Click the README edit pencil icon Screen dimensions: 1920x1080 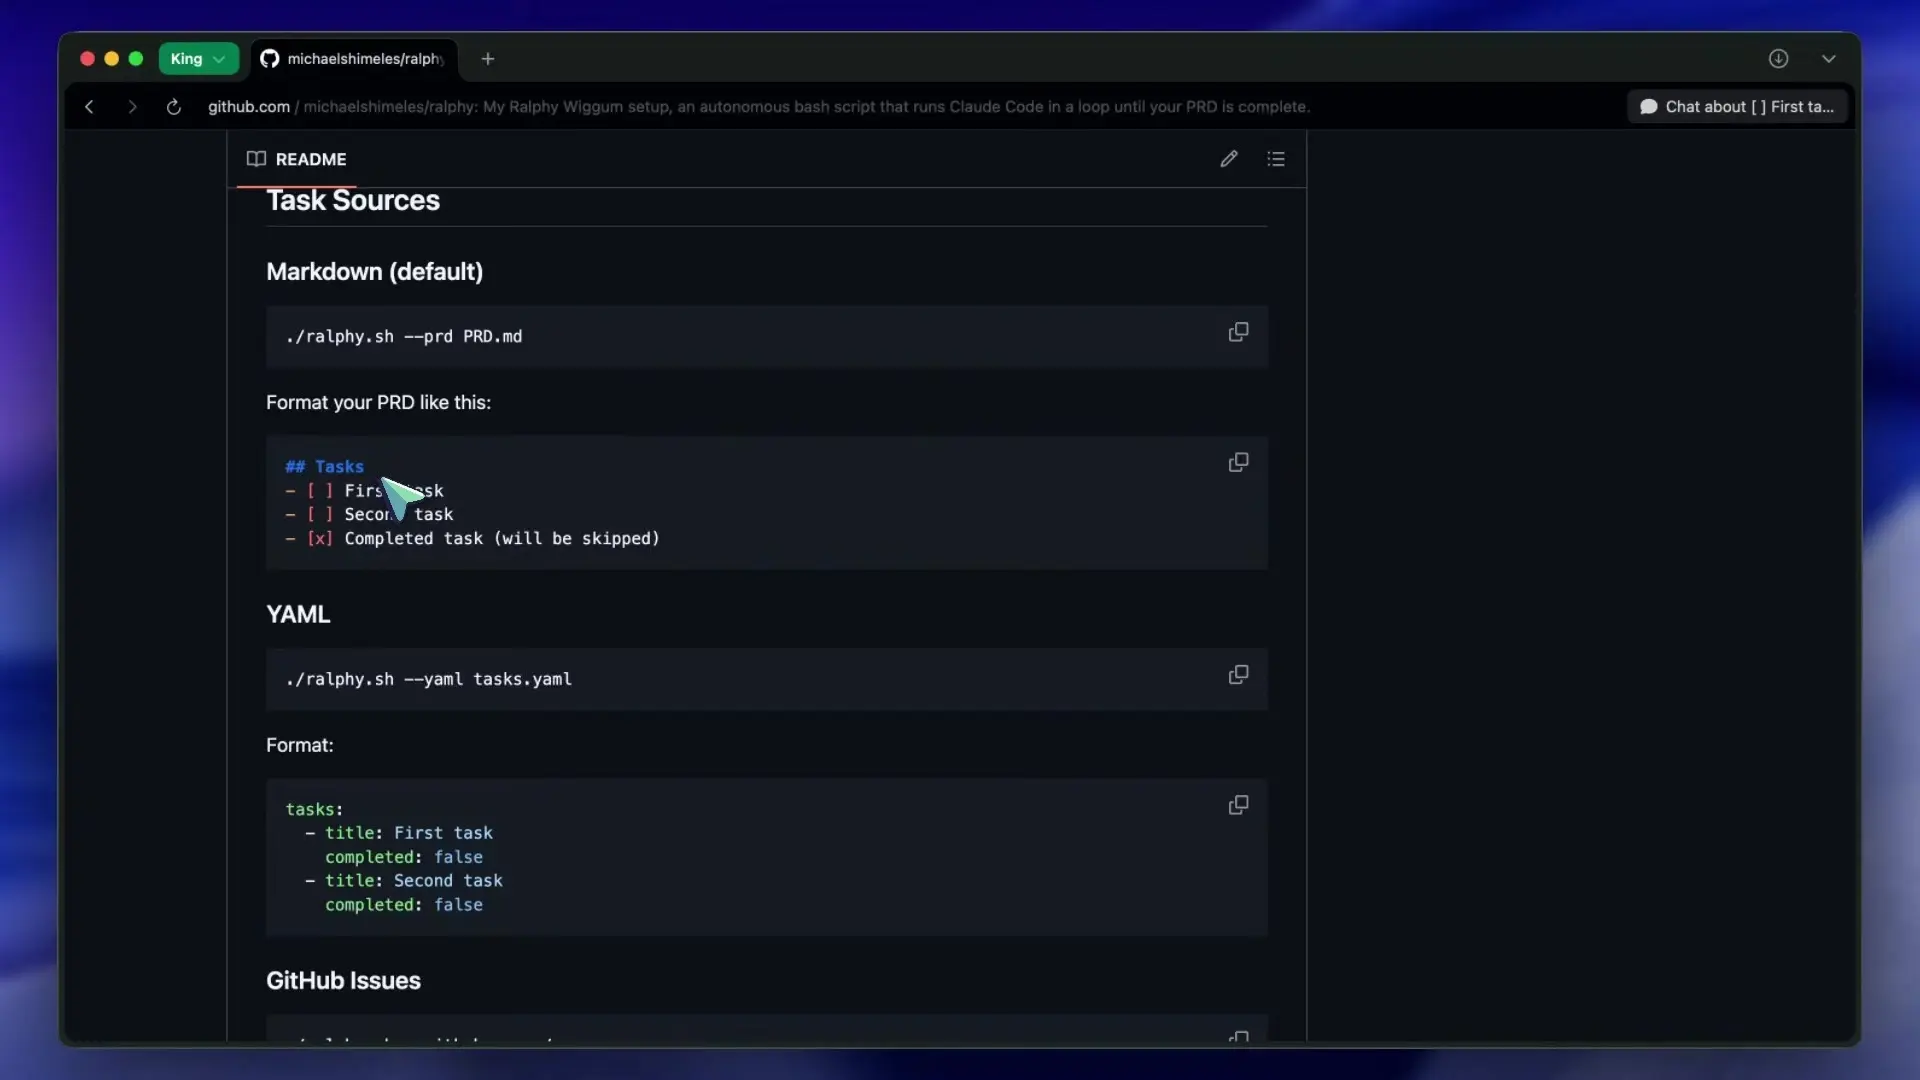1229,159
